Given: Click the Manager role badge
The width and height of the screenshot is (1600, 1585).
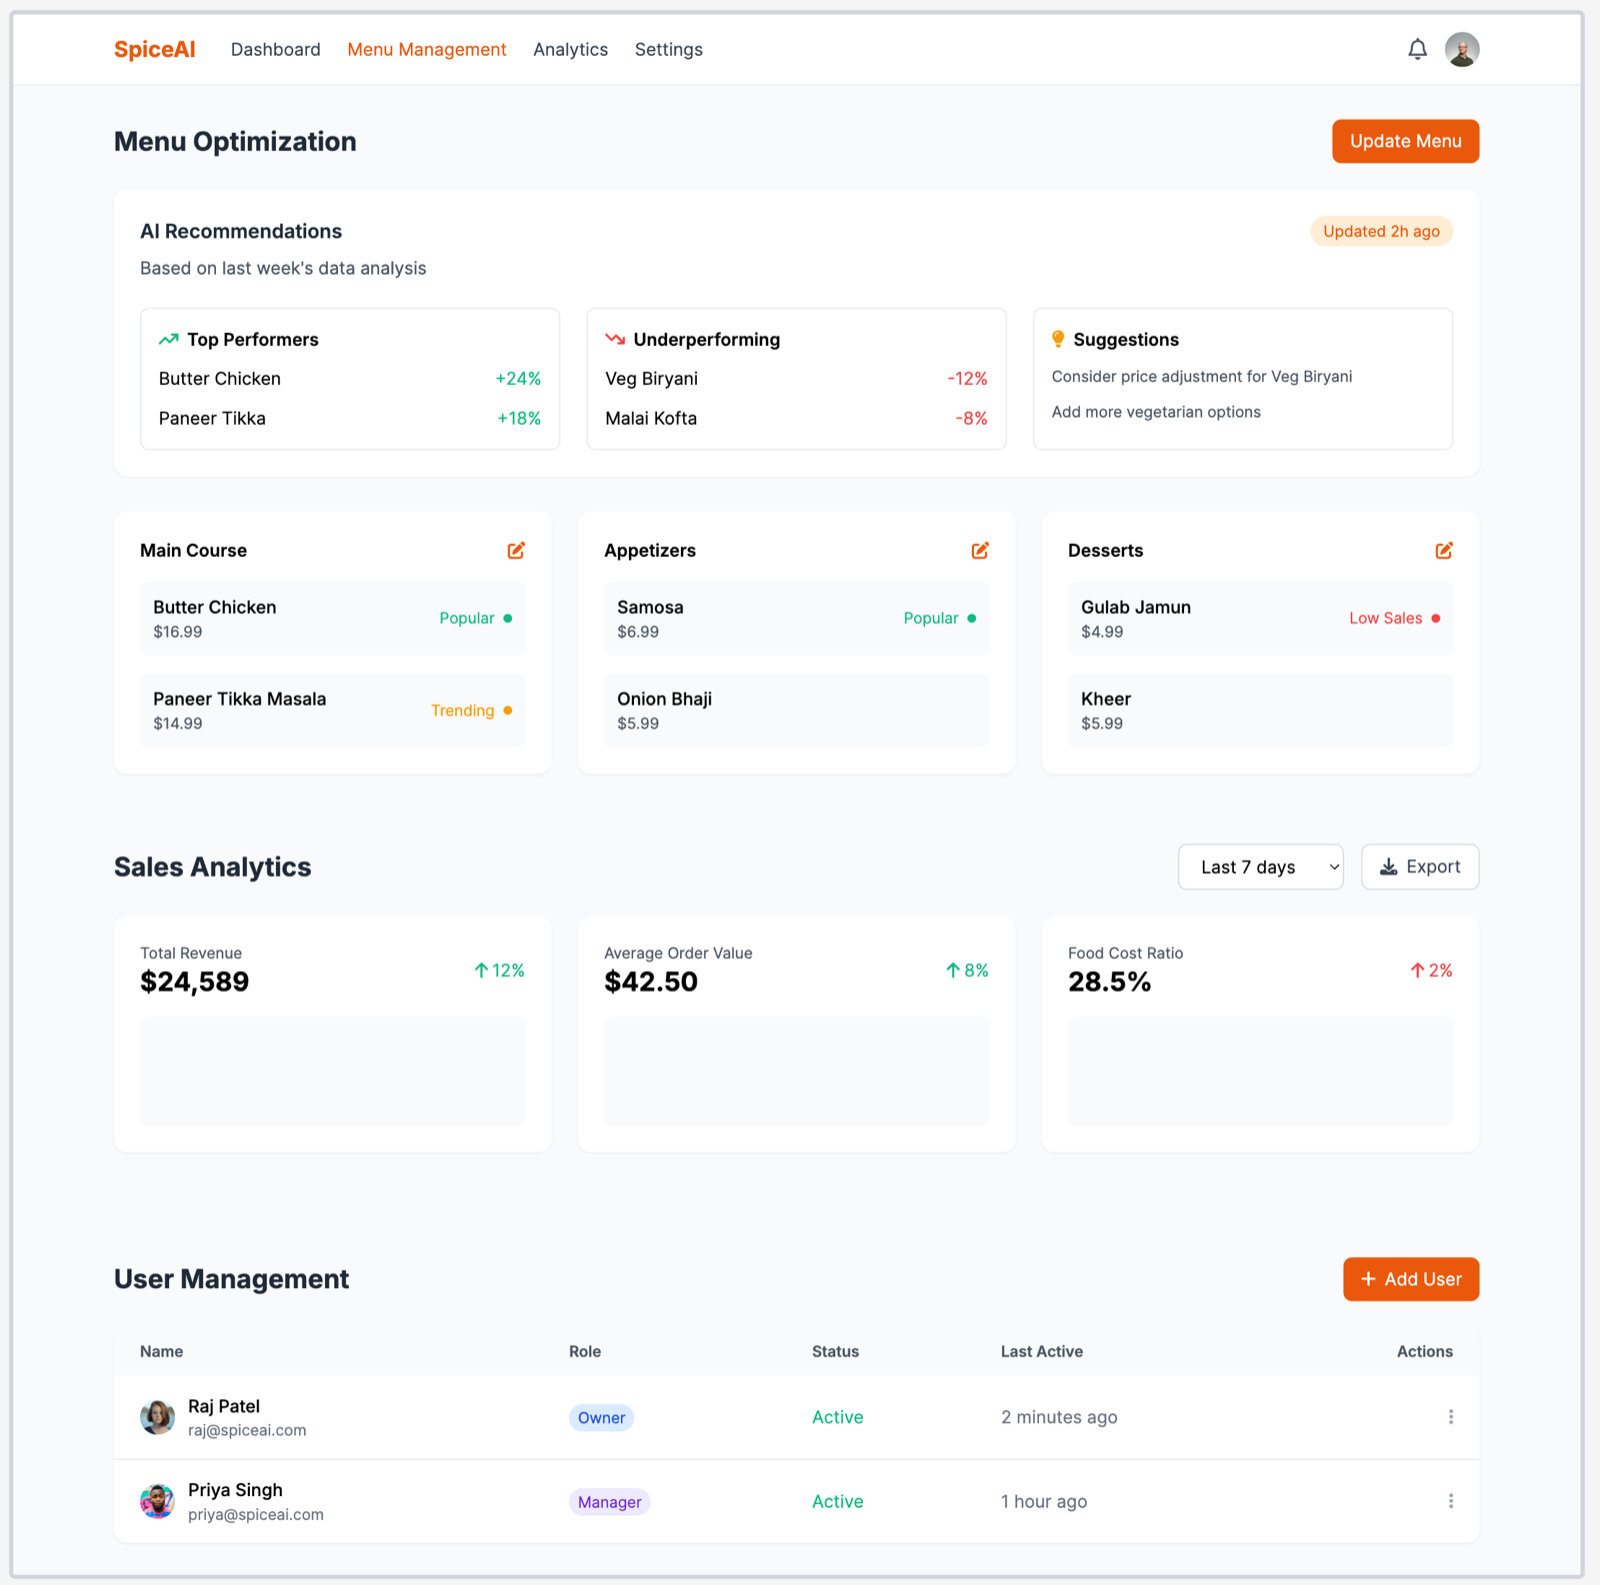Looking at the screenshot, I should [609, 1502].
